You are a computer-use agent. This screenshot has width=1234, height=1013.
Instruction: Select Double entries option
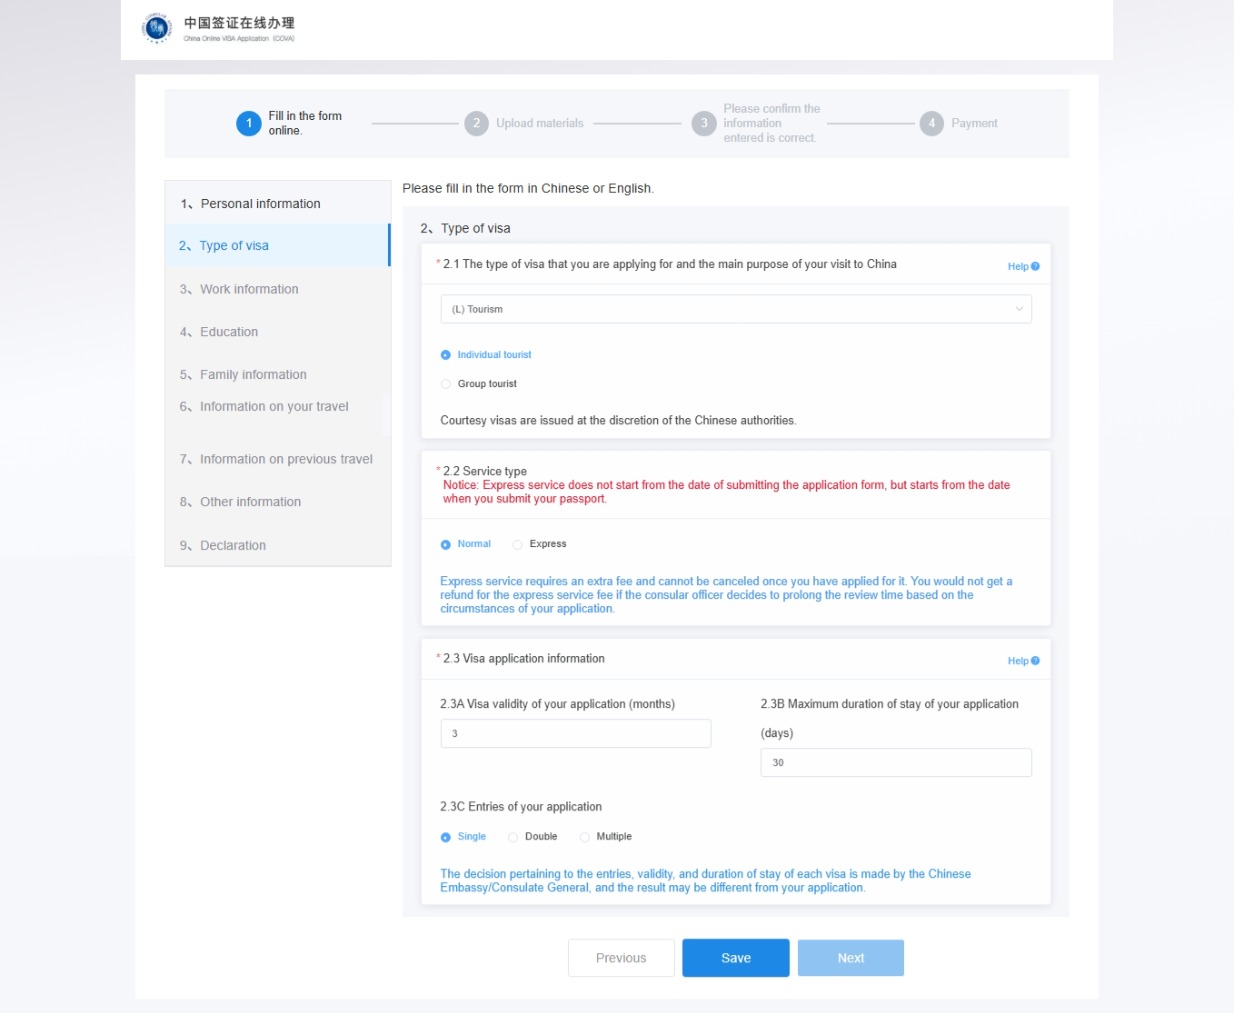click(x=513, y=837)
